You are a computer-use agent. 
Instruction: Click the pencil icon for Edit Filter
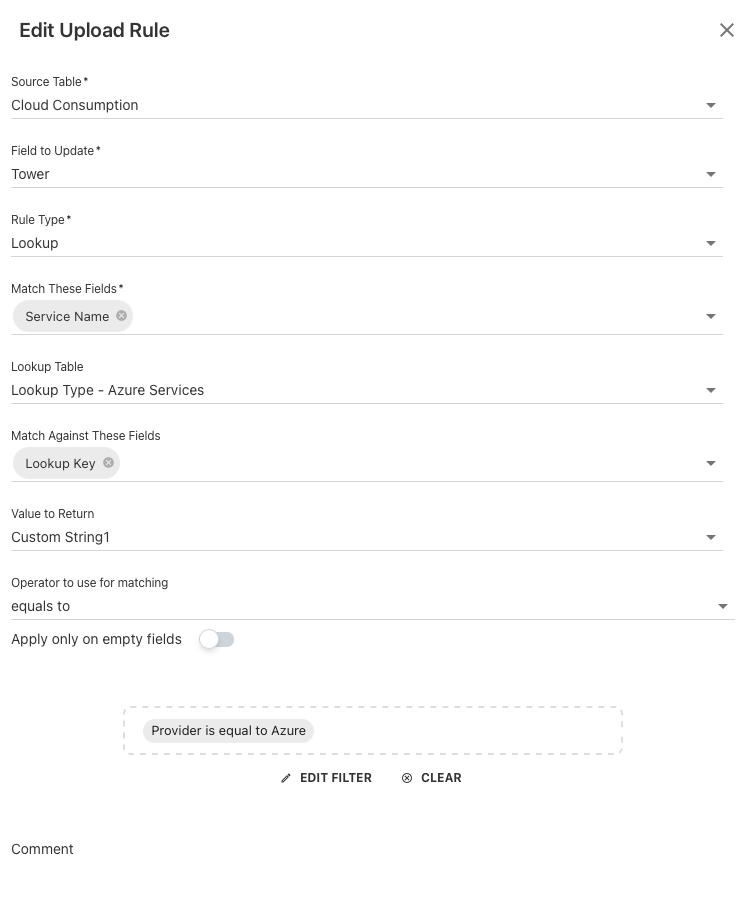click(x=286, y=778)
